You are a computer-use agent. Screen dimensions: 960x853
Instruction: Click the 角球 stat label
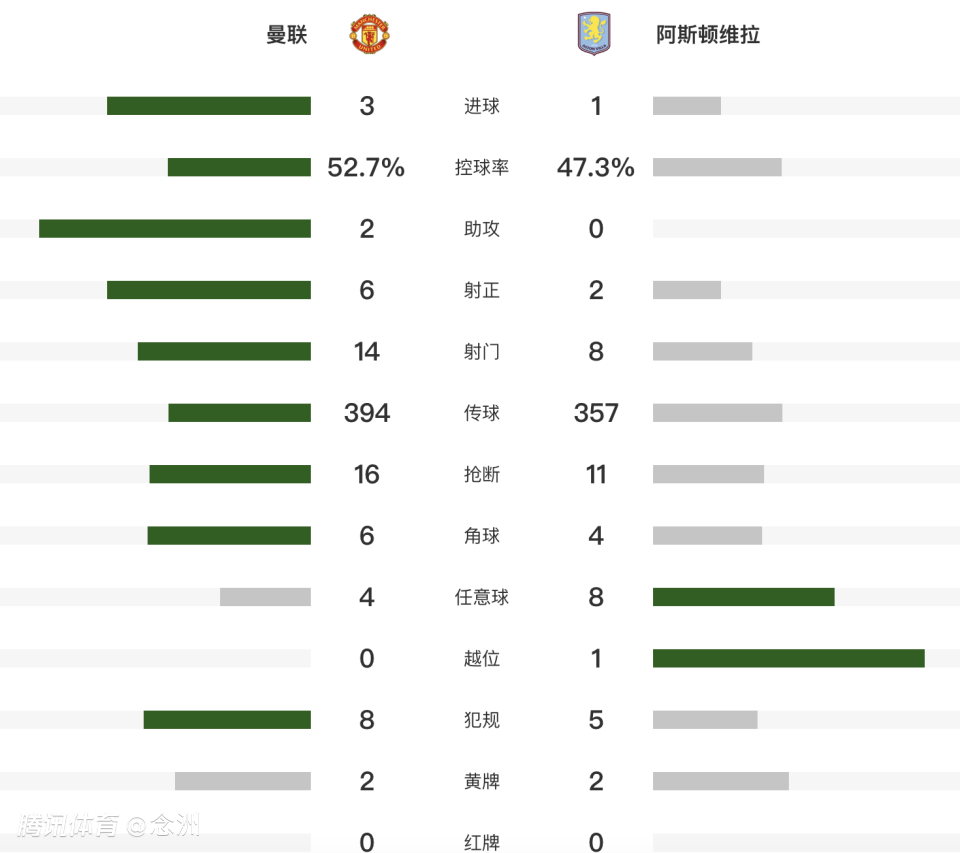(x=482, y=536)
